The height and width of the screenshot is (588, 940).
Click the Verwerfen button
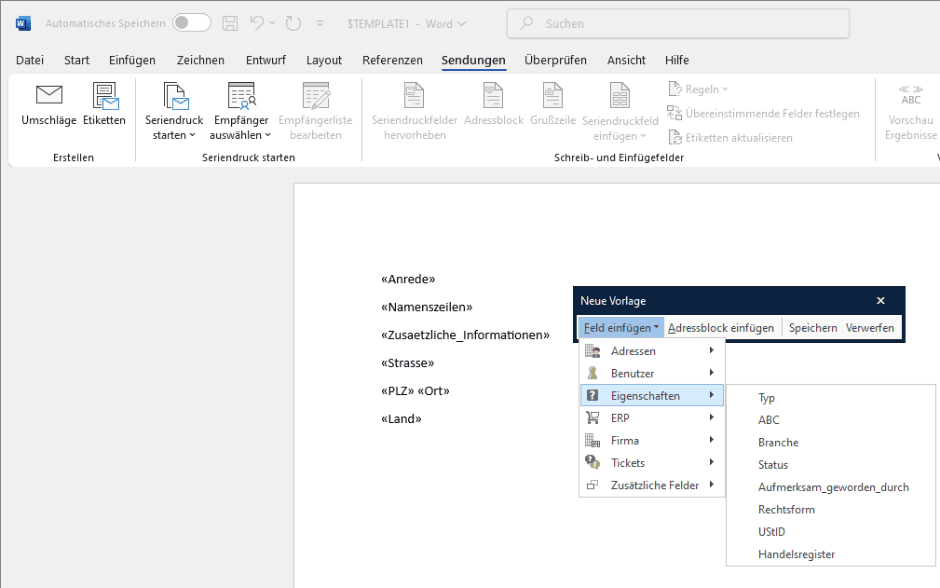coord(870,328)
